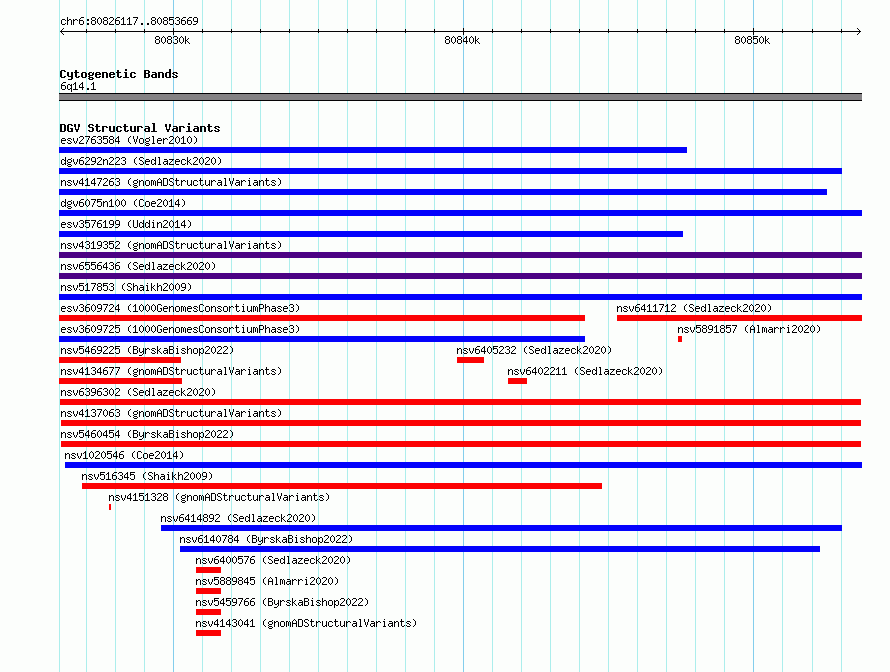Click the nsv4319352 gnomAD variant label

pyautogui.click(x=171, y=245)
